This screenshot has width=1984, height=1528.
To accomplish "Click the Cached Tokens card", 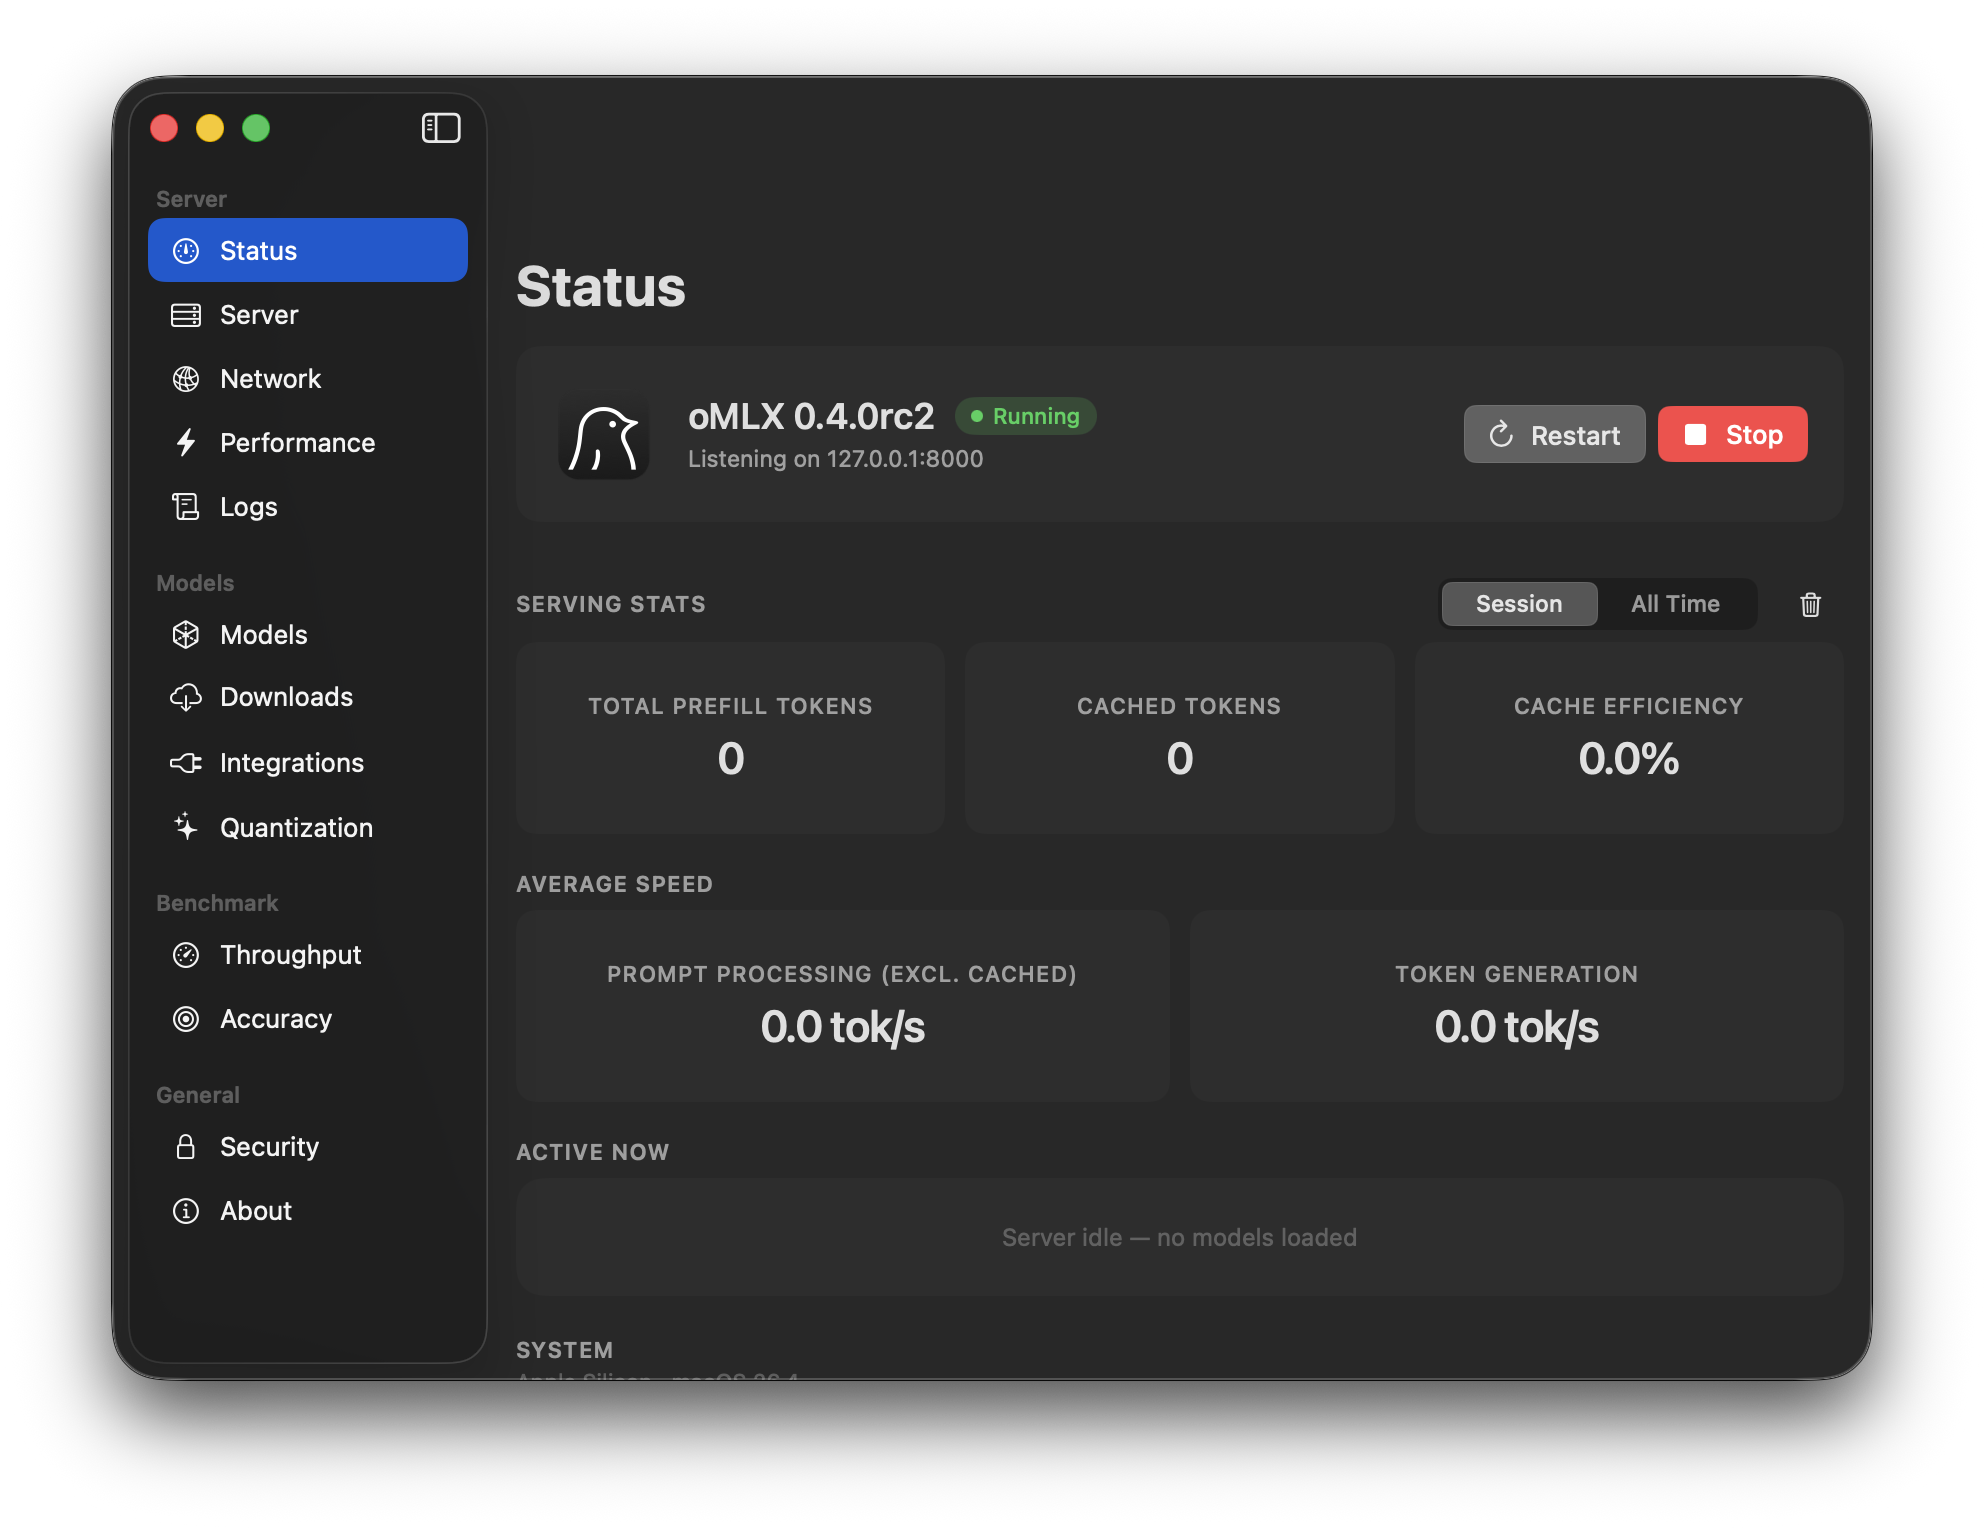I will (x=1180, y=738).
